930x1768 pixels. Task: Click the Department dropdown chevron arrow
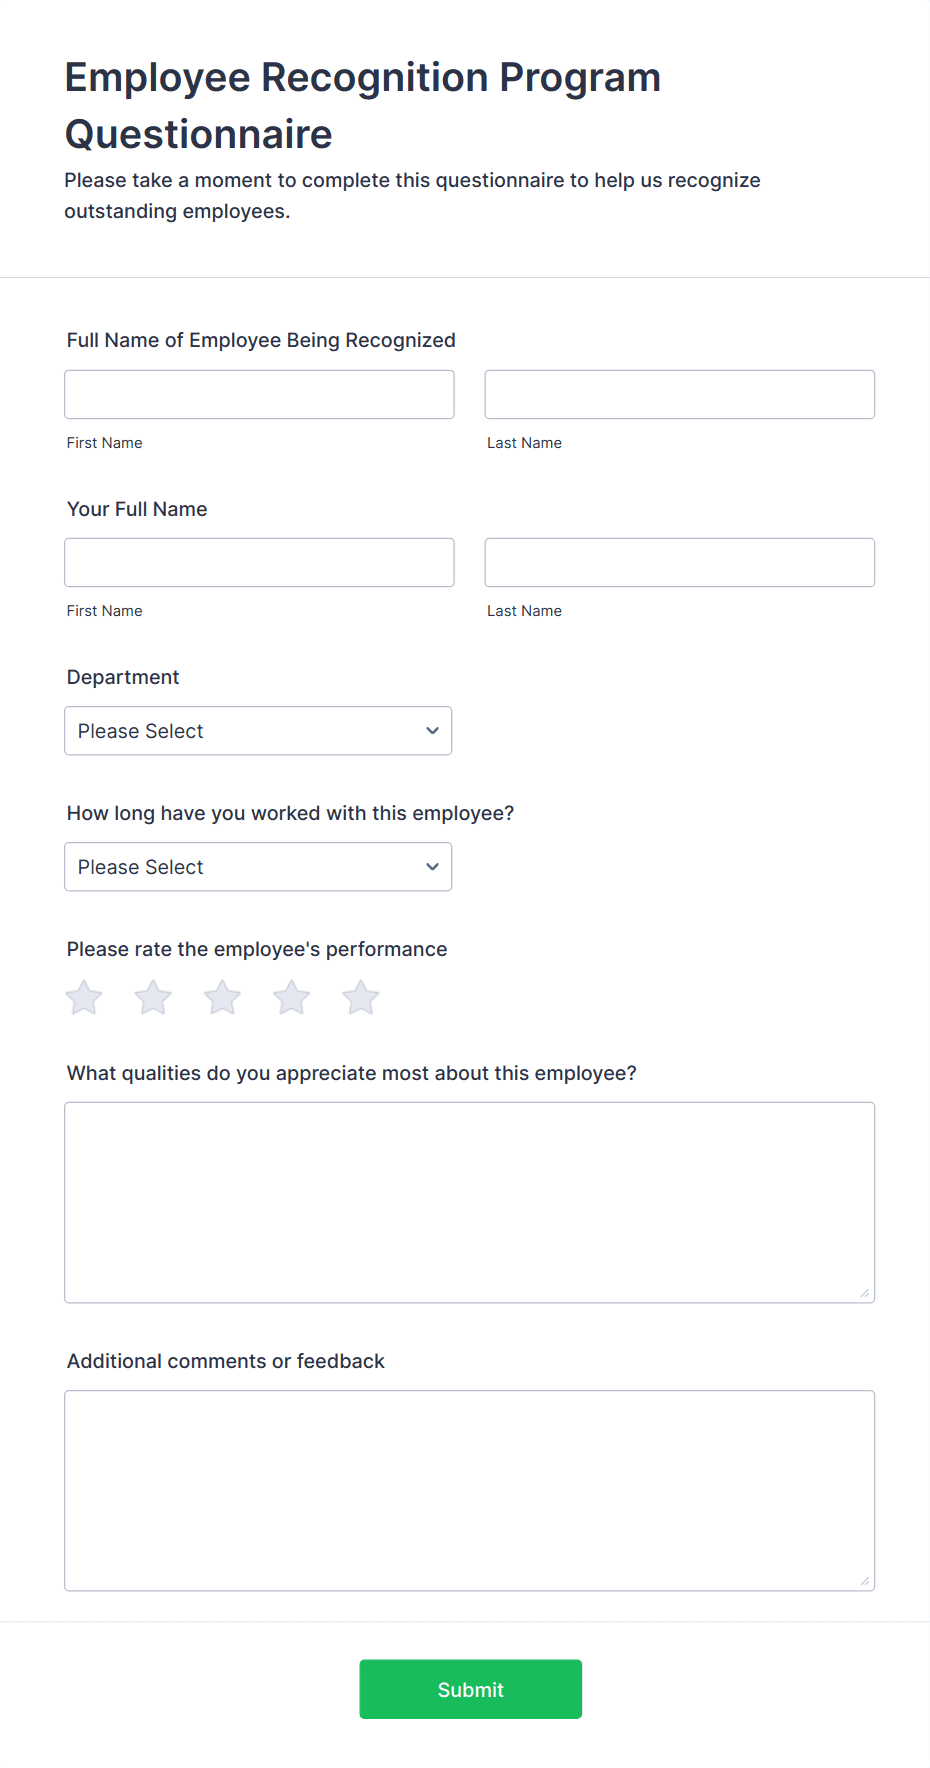432,731
